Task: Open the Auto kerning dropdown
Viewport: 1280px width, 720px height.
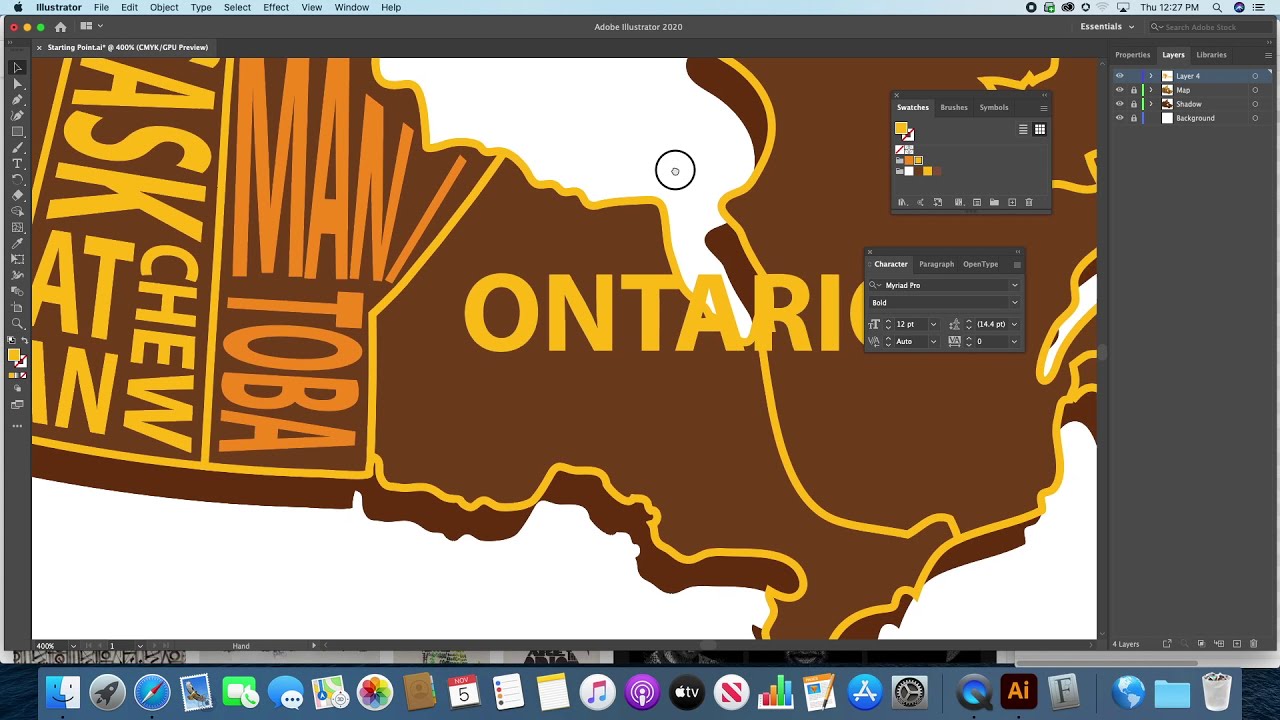Action: [x=933, y=342]
